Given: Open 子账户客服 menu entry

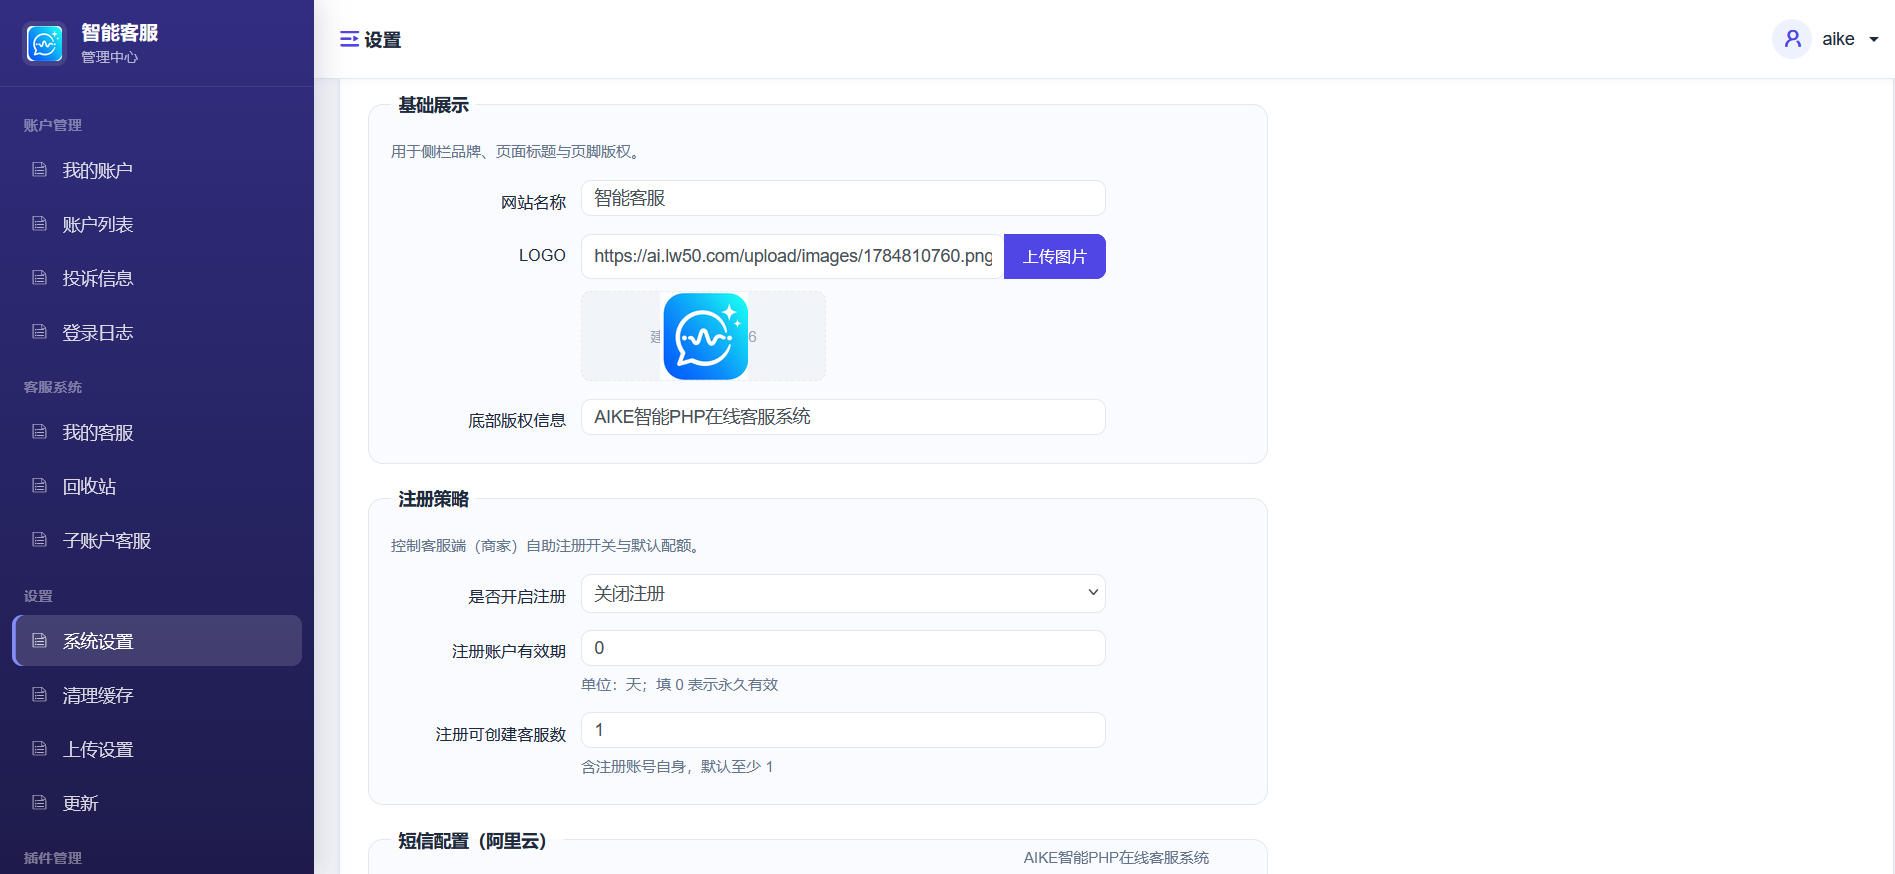Looking at the screenshot, I should (x=157, y=540).
